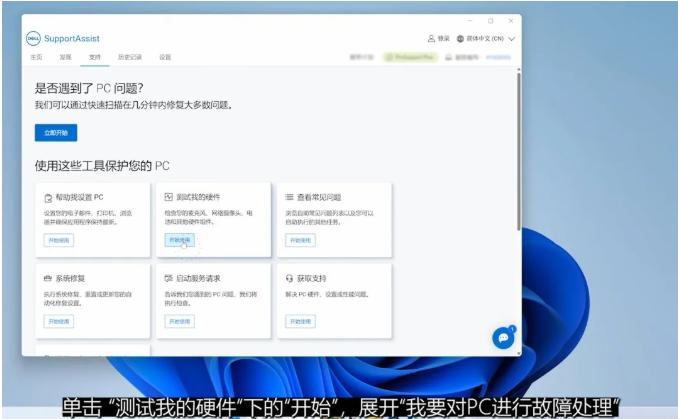The image size is (678, 419).
Task: Open the 主页 tab
Action: pos(36,57)
